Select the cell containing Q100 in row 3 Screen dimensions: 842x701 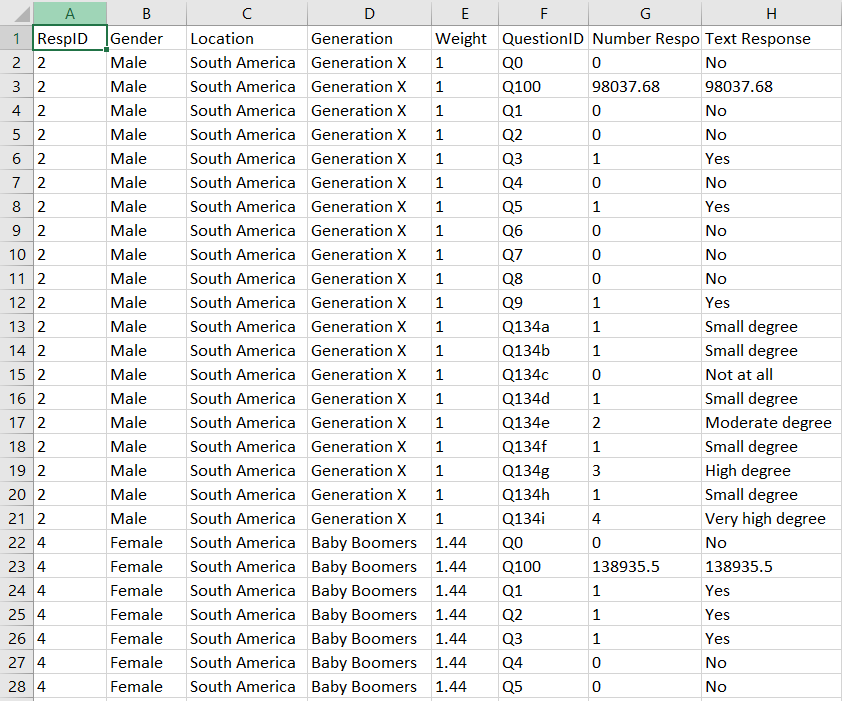(542, 87)
